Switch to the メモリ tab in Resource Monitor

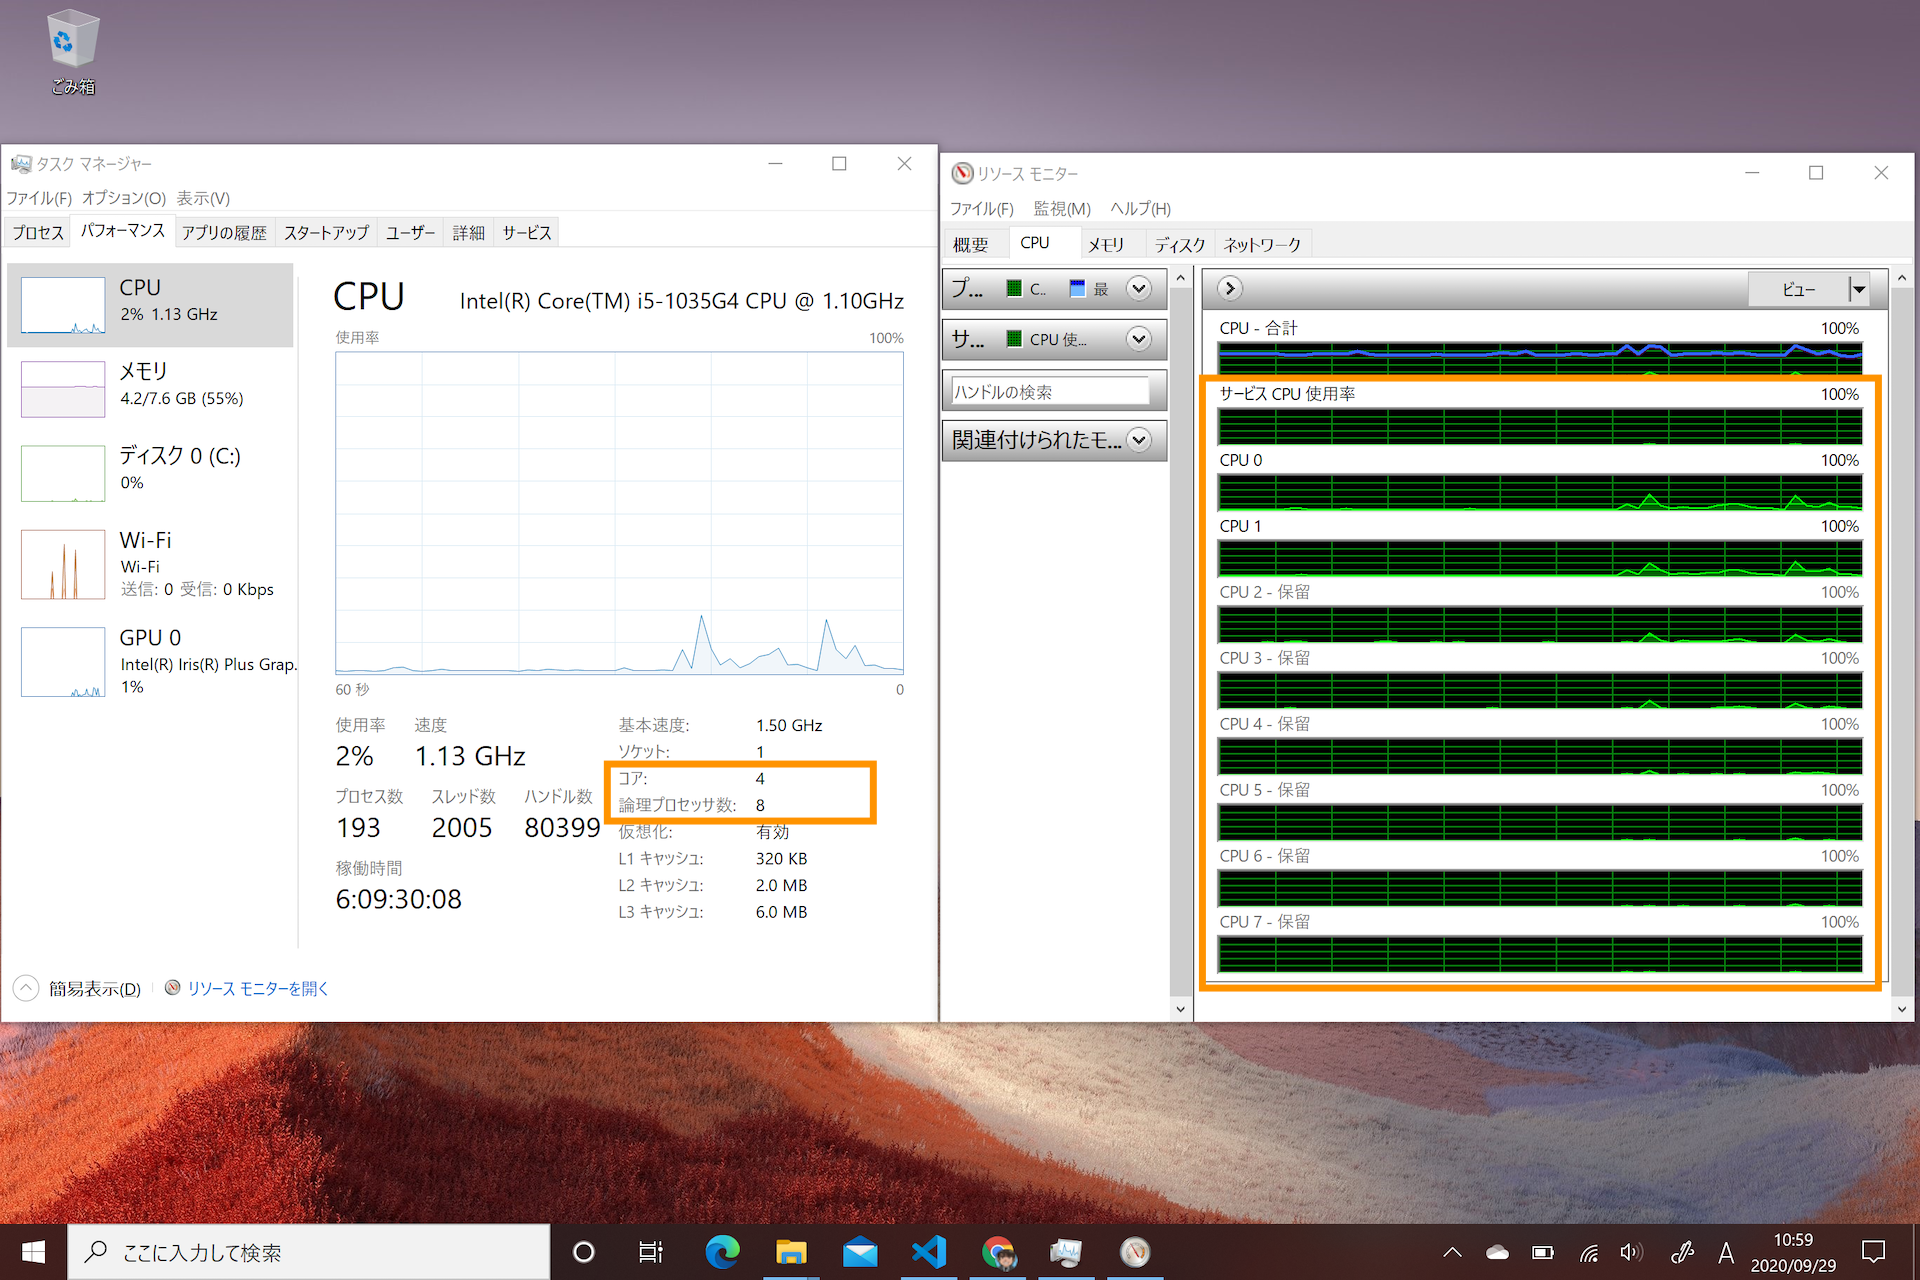1106,244
